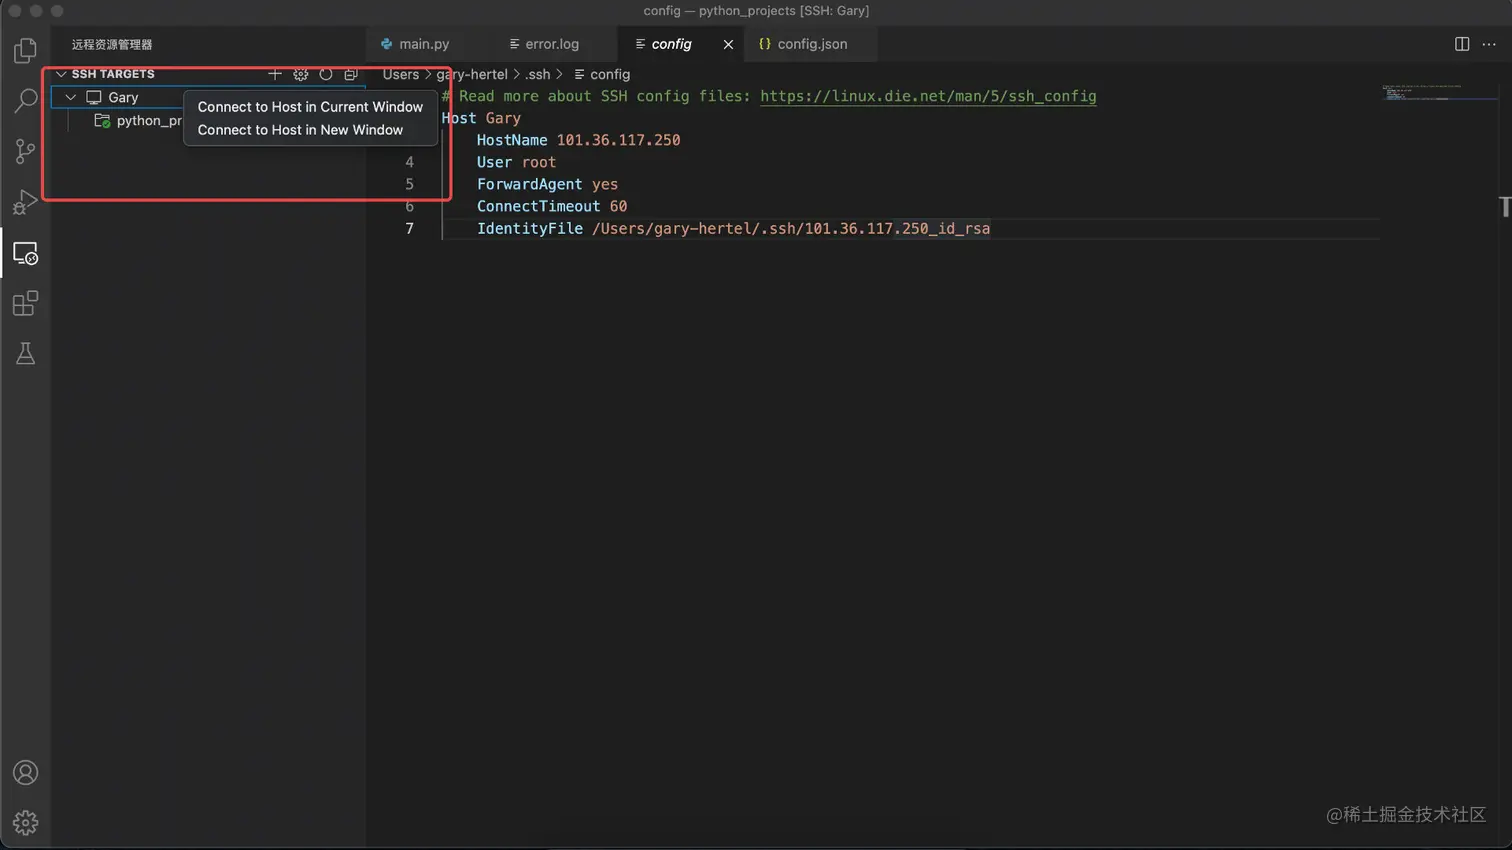Choose Connect to Host in Current Window
This screenshot has height=850, width=1512.
tap(310, 107)
